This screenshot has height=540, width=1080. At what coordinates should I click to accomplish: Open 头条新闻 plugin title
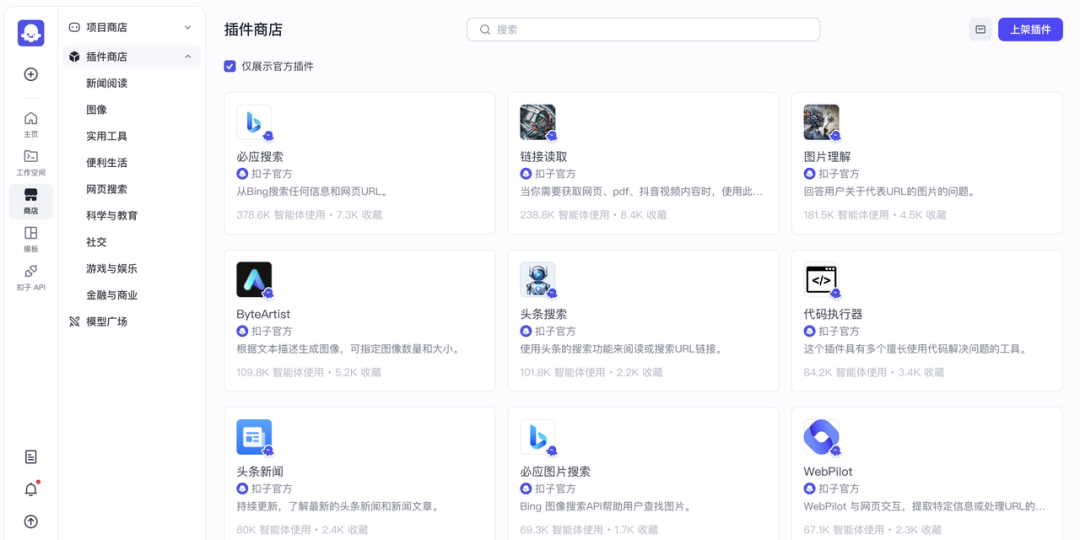point(260,472)
